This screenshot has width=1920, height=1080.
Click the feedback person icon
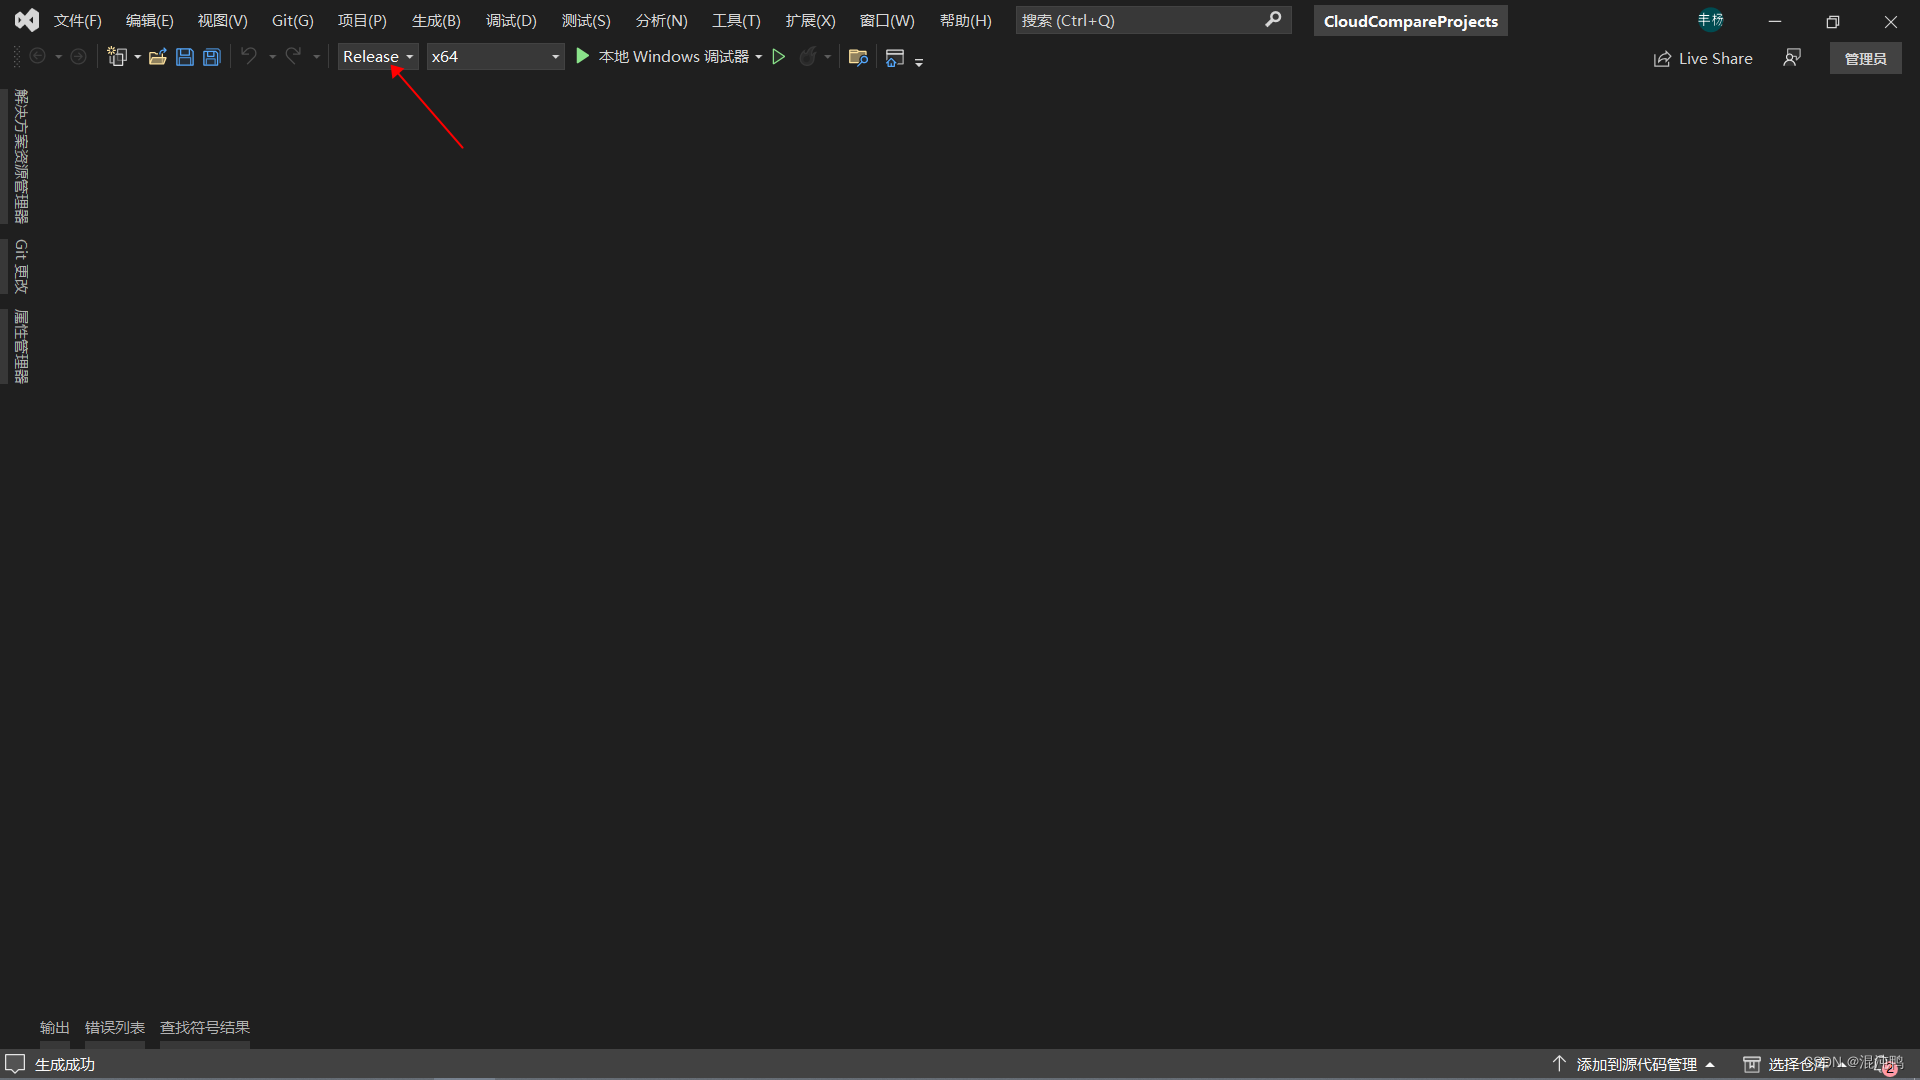pos(1792,58)
